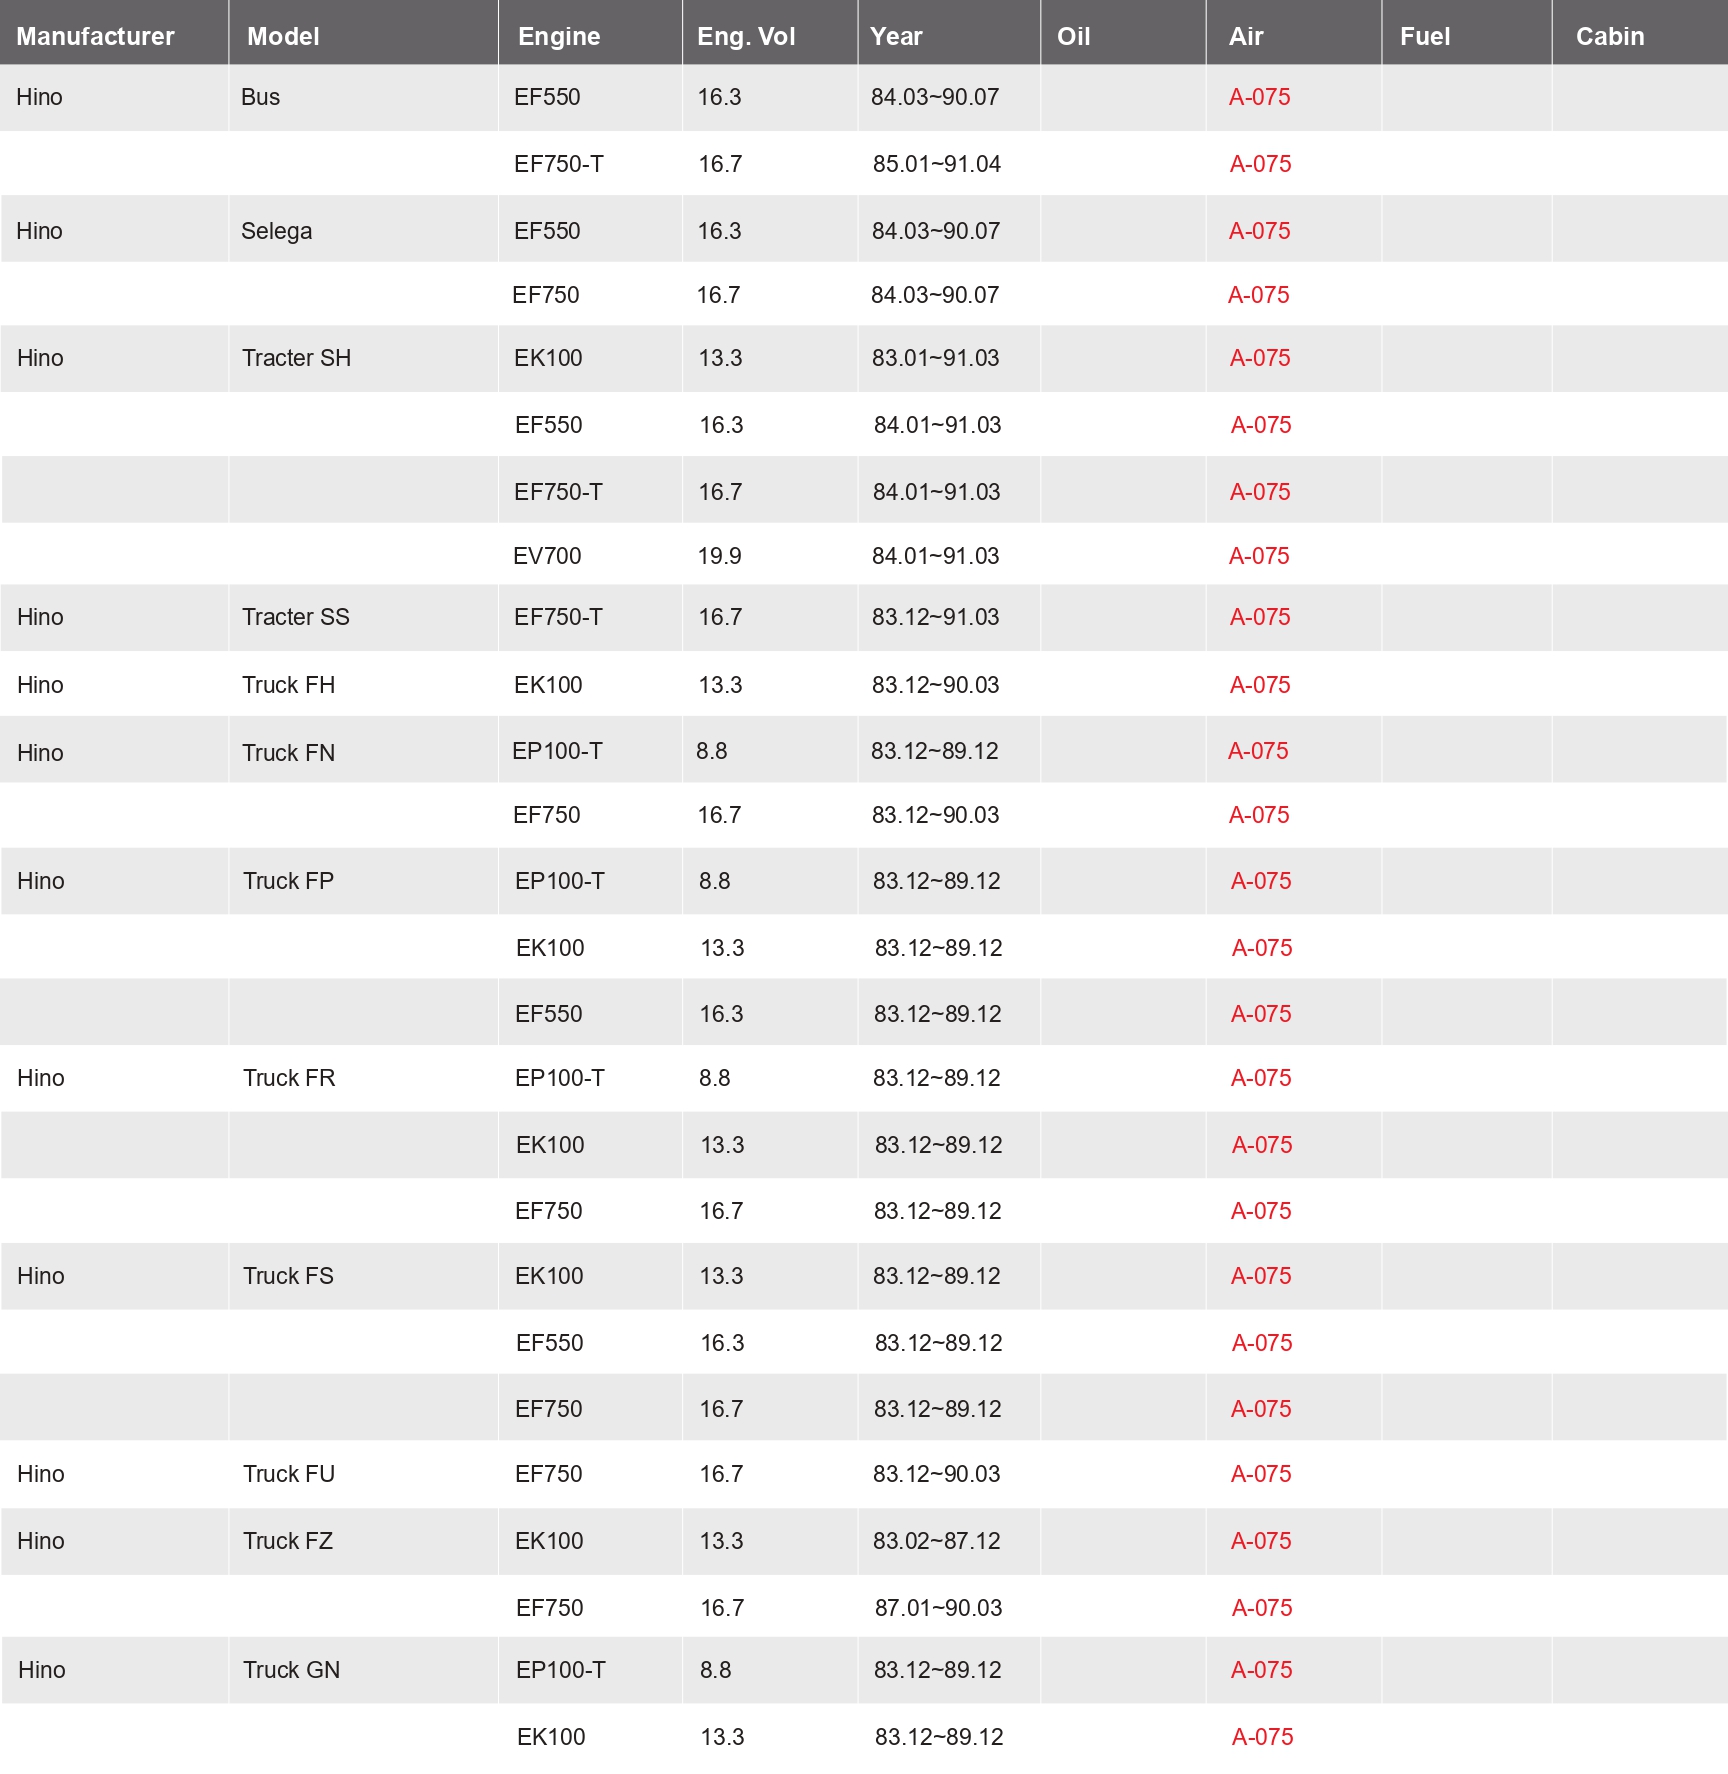This screenshot has height=1774, width=1728.
Task: Select the Cabin column header
Action: [x=1609, y=36]
